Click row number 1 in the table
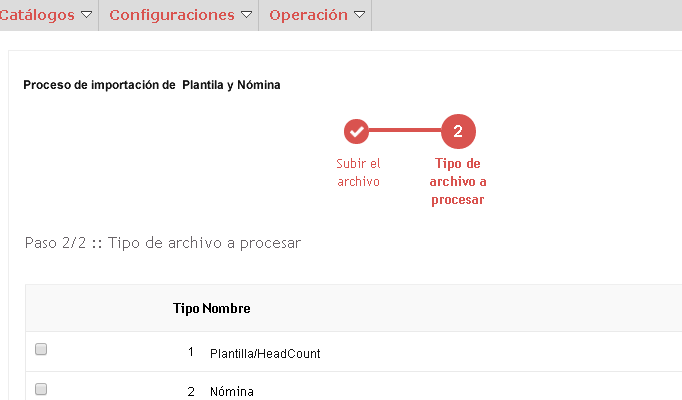Screen dimensions: 682x400 (191, 352)
